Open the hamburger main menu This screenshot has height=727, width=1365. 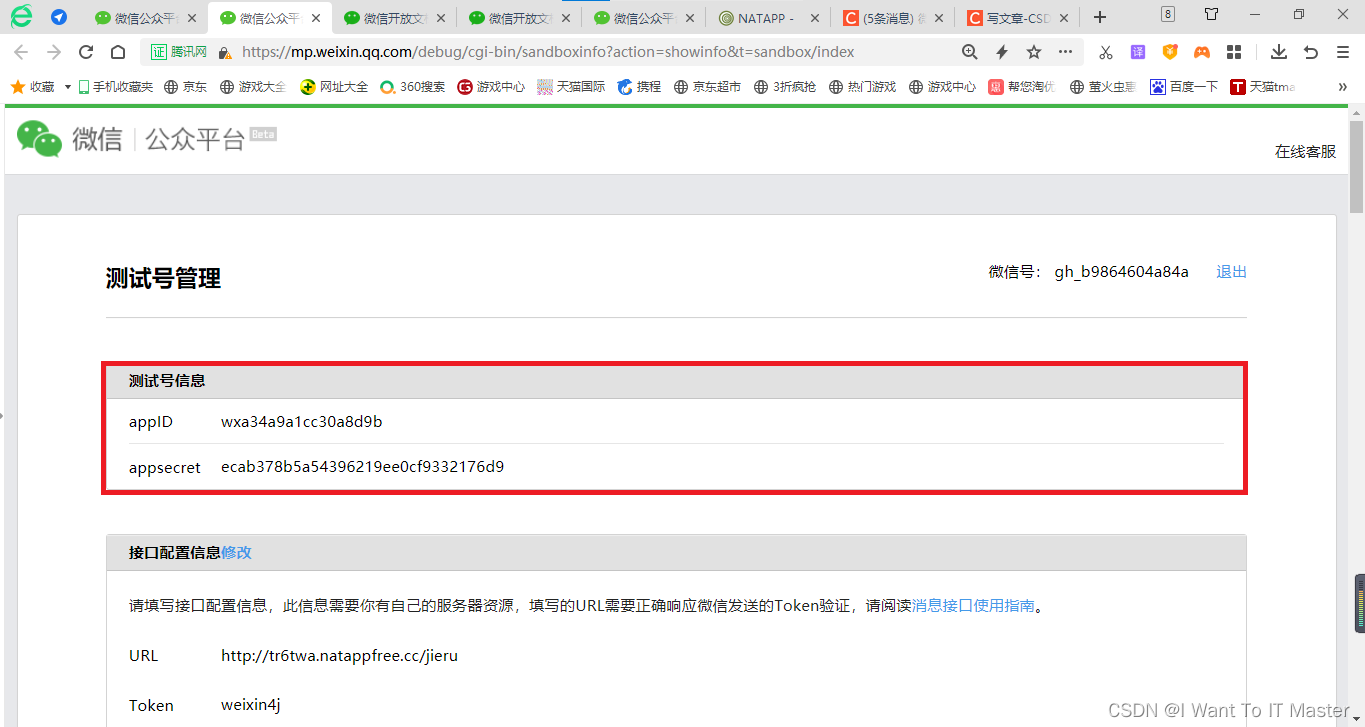click(x=1343, y=52)
